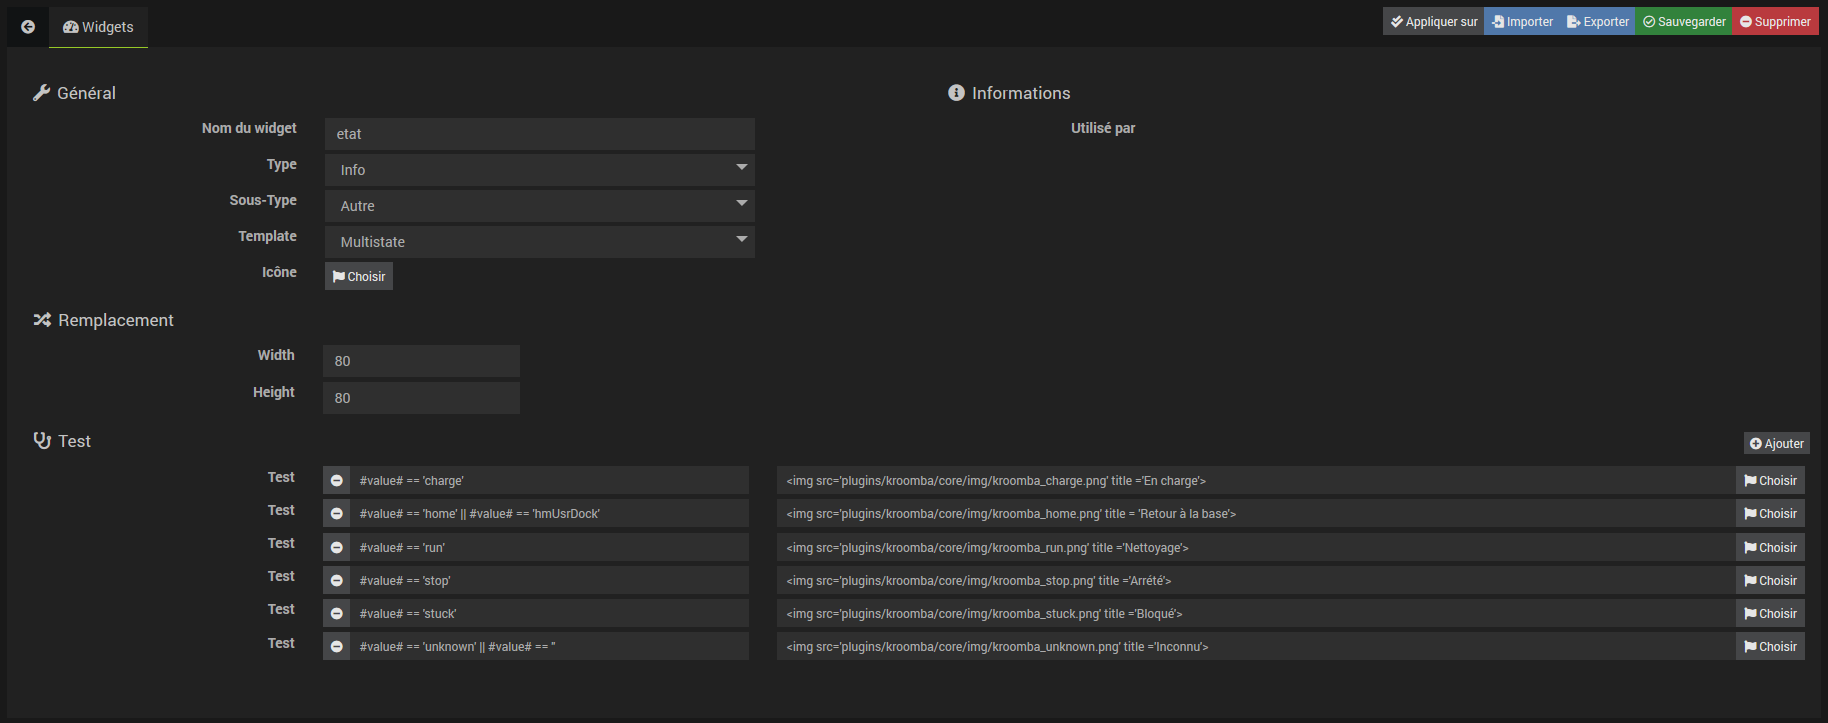Edit the Width field
1828x723 pixels.
coord(421,361)
